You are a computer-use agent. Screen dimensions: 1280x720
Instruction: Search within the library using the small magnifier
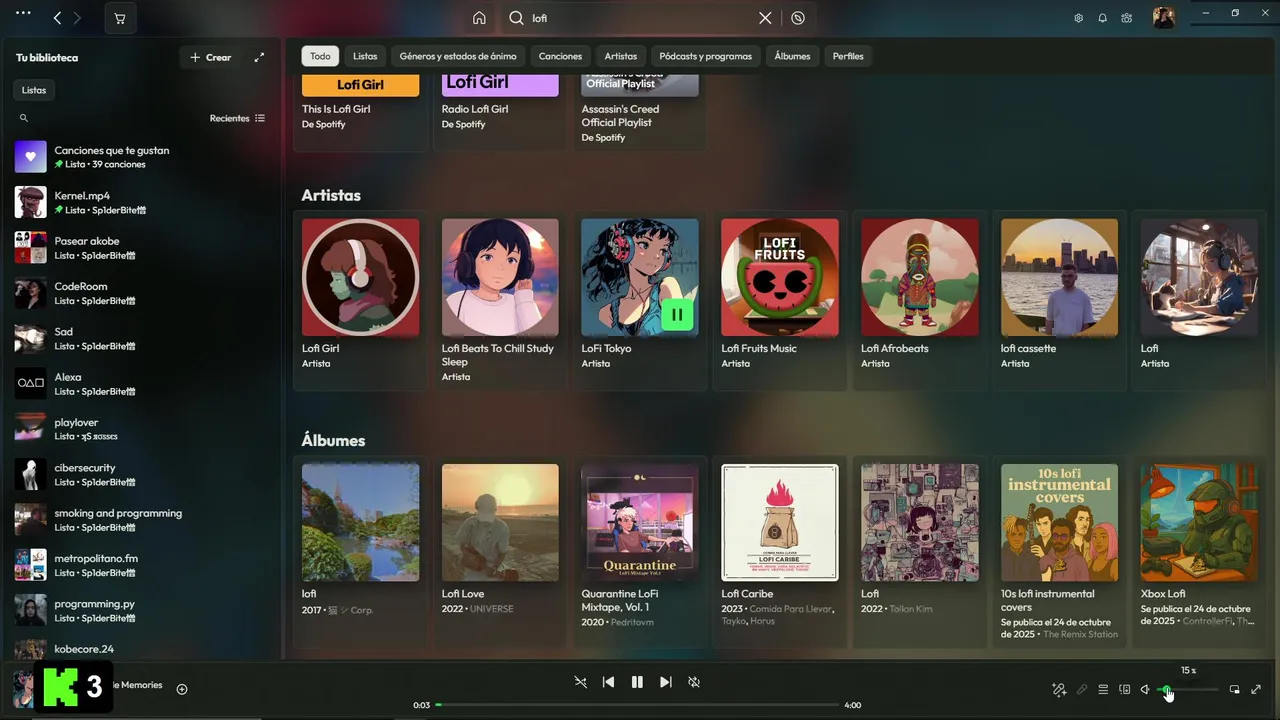coord(24,118)
